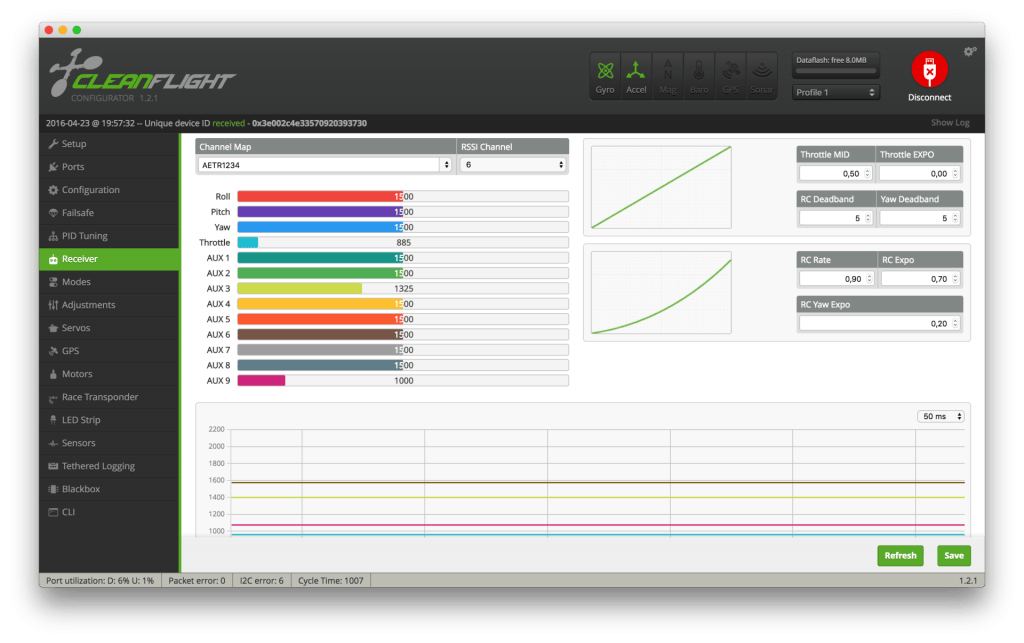Click the Packet error: 0 status entry
The width and height of the screenshot is (1024, 643).
197,580
